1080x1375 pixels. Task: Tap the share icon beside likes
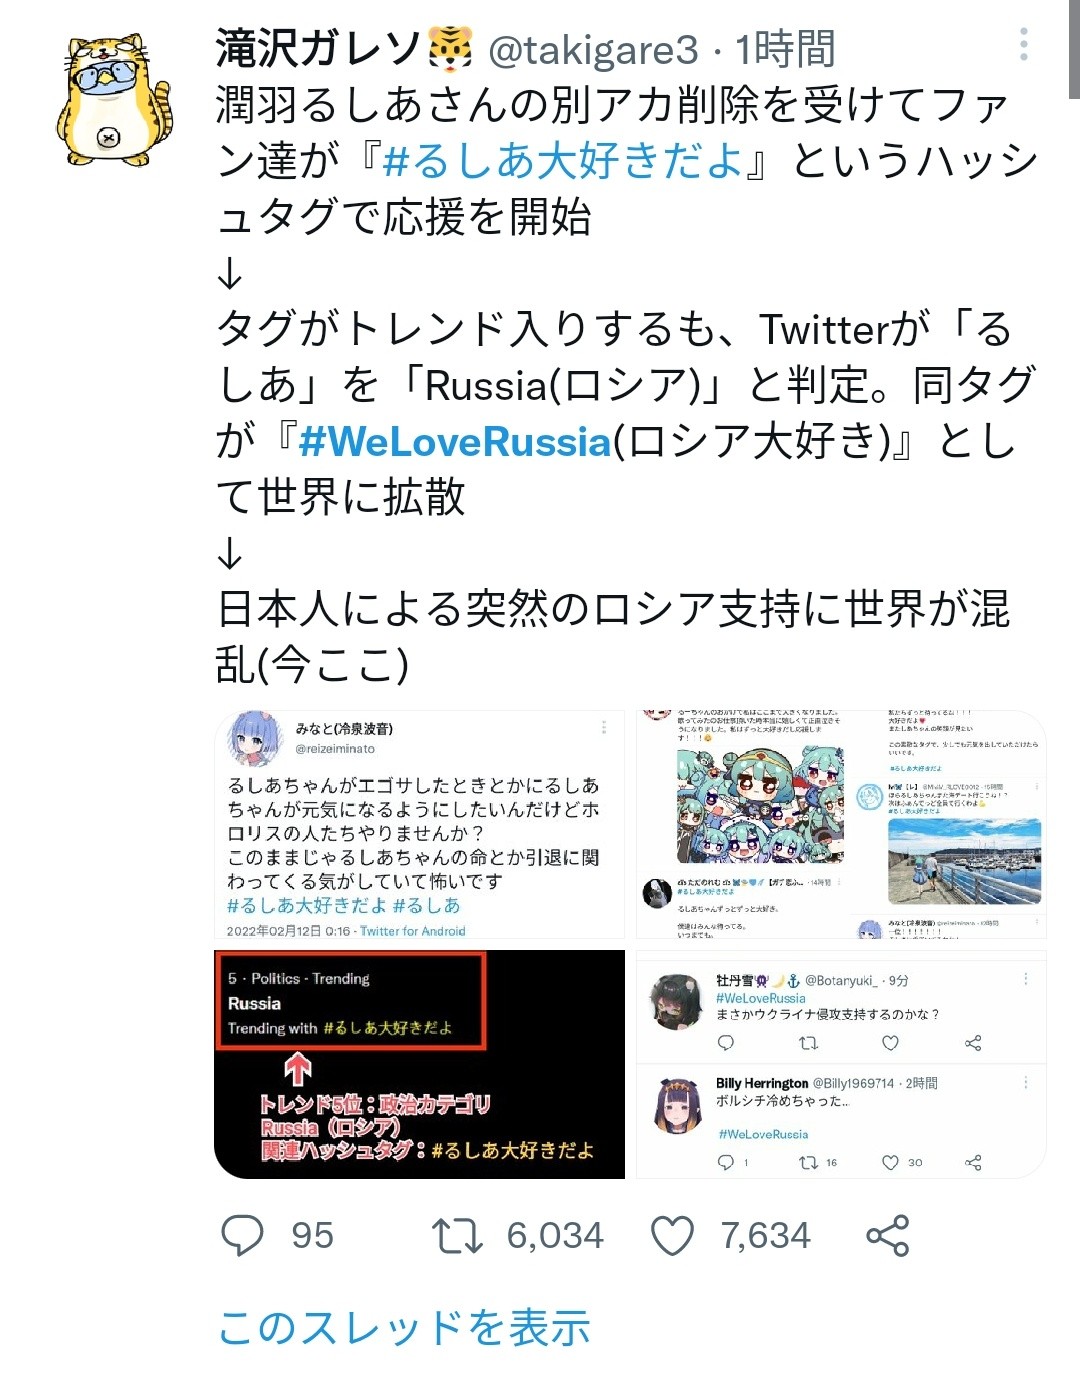point(887,1236)
